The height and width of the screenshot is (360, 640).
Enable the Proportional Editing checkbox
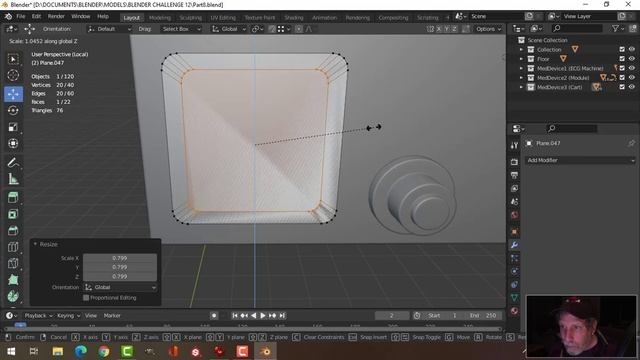point(86,298)
